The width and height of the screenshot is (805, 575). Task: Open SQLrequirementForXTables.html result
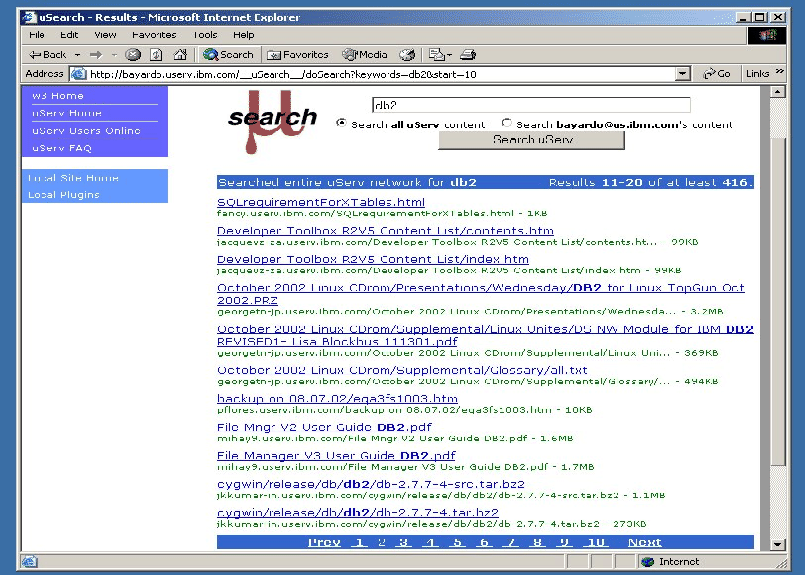point(321,202)
